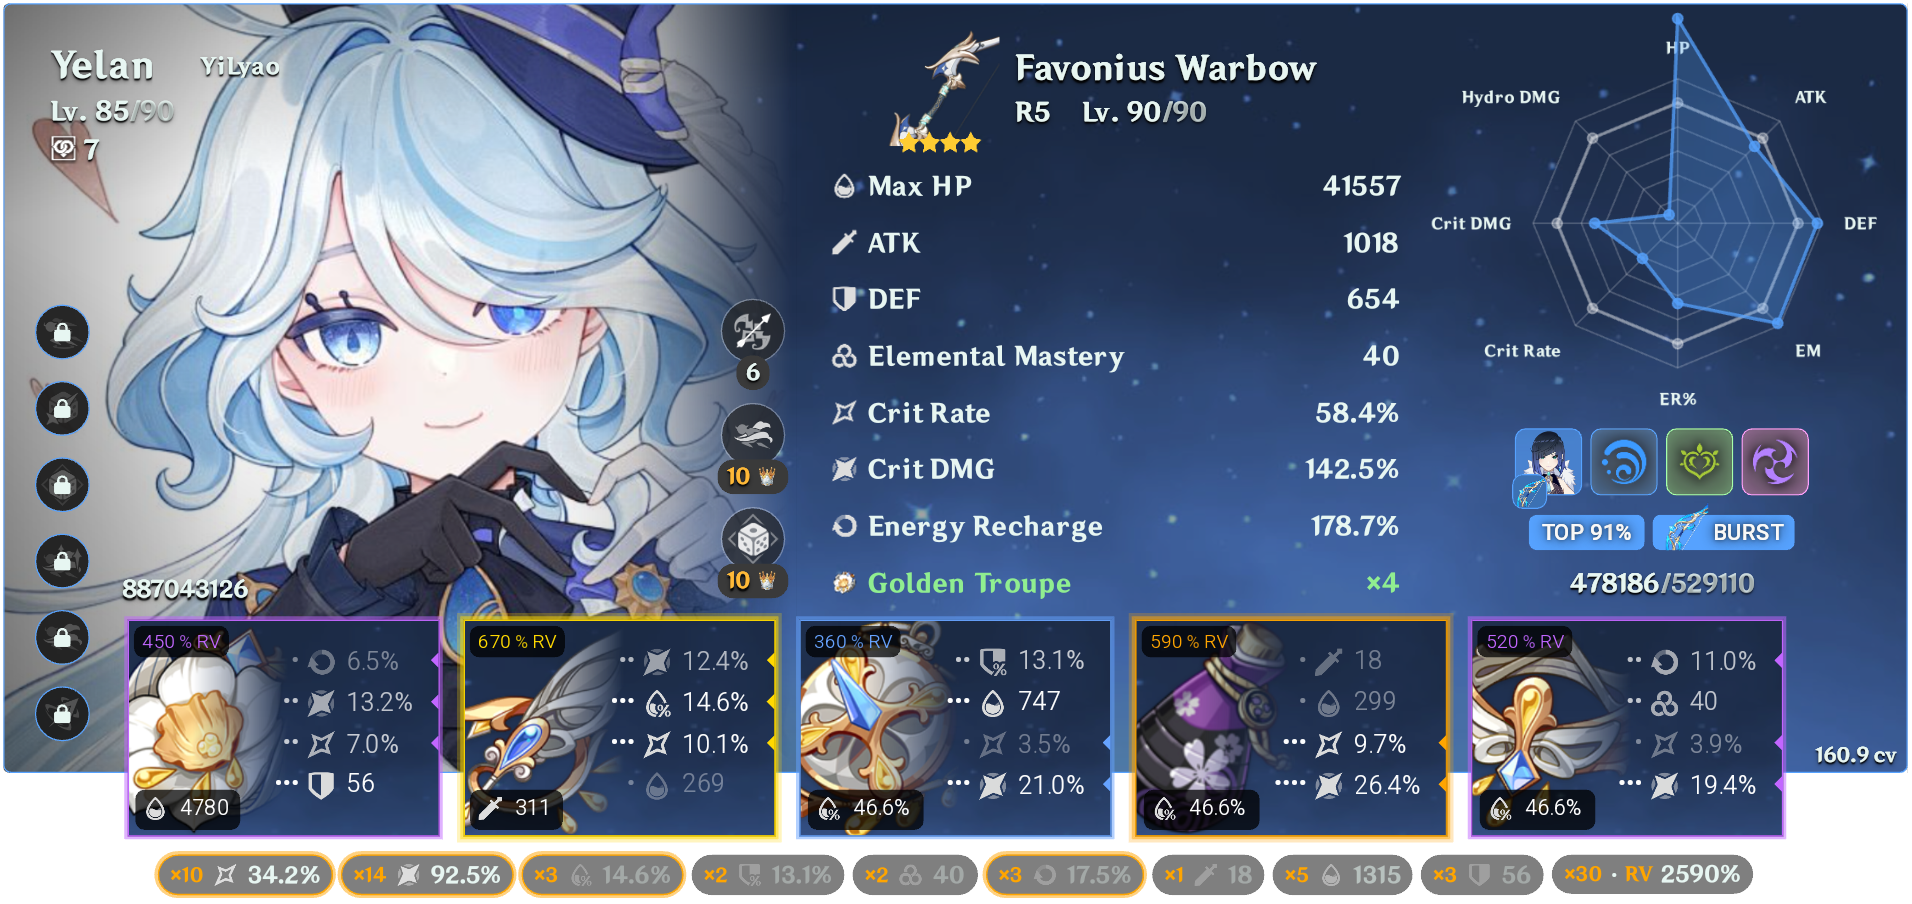1912x904 pixels.
Task: Click the elemental burst dice talent icon
Action: coord(753,539)
